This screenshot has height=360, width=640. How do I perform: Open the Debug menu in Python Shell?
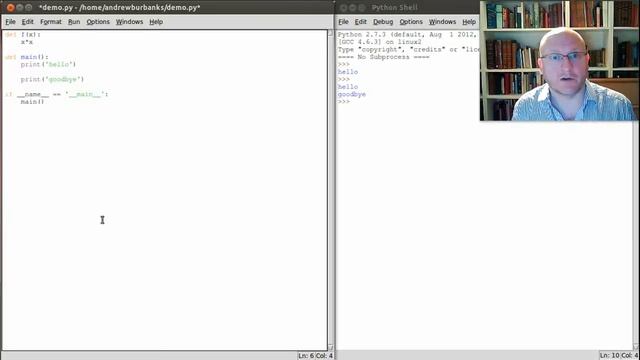click(x=383, y=22)
